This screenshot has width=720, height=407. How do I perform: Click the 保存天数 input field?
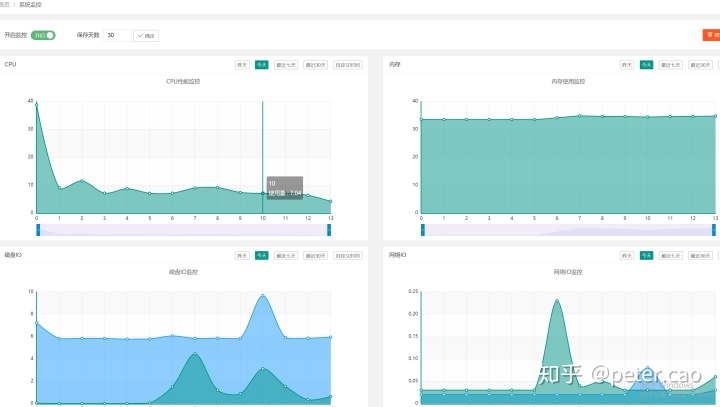pos(116,35)
